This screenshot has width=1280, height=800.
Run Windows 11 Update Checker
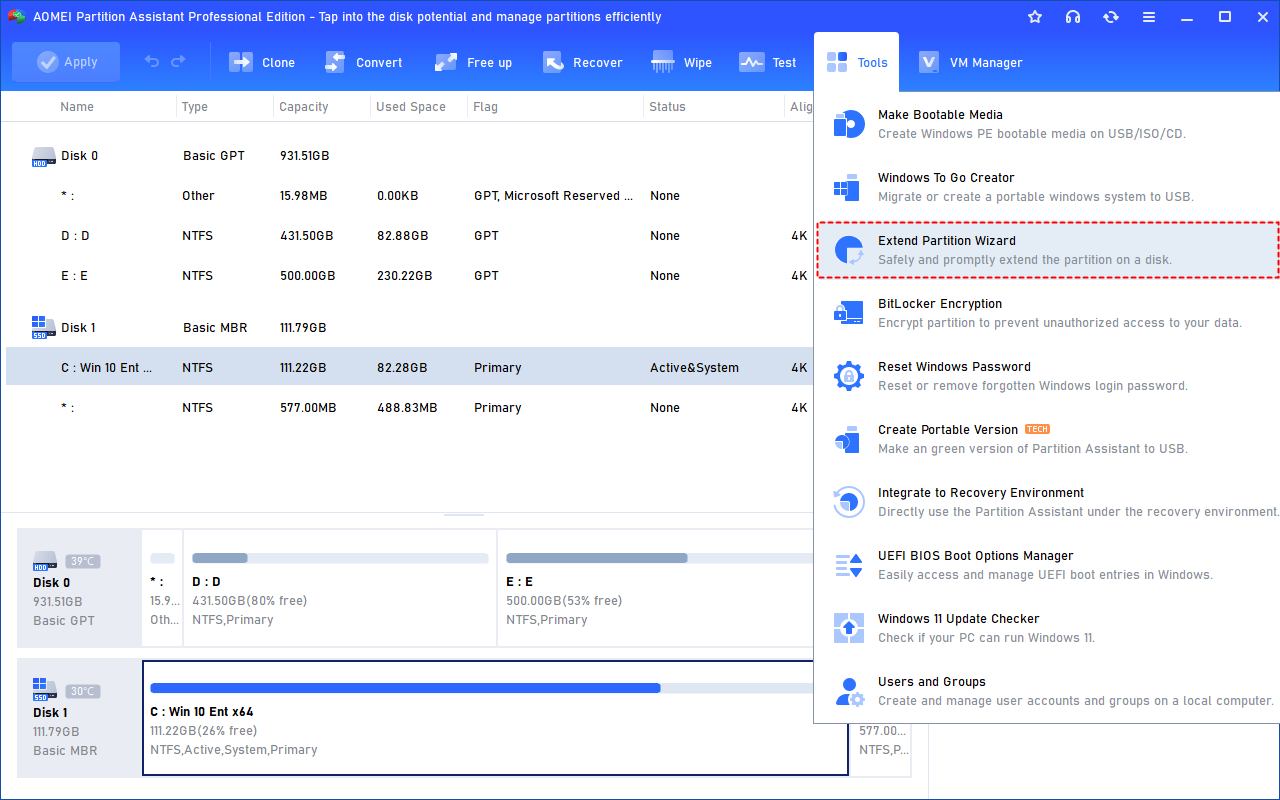pyautogui.click(x=1047, y=628)
